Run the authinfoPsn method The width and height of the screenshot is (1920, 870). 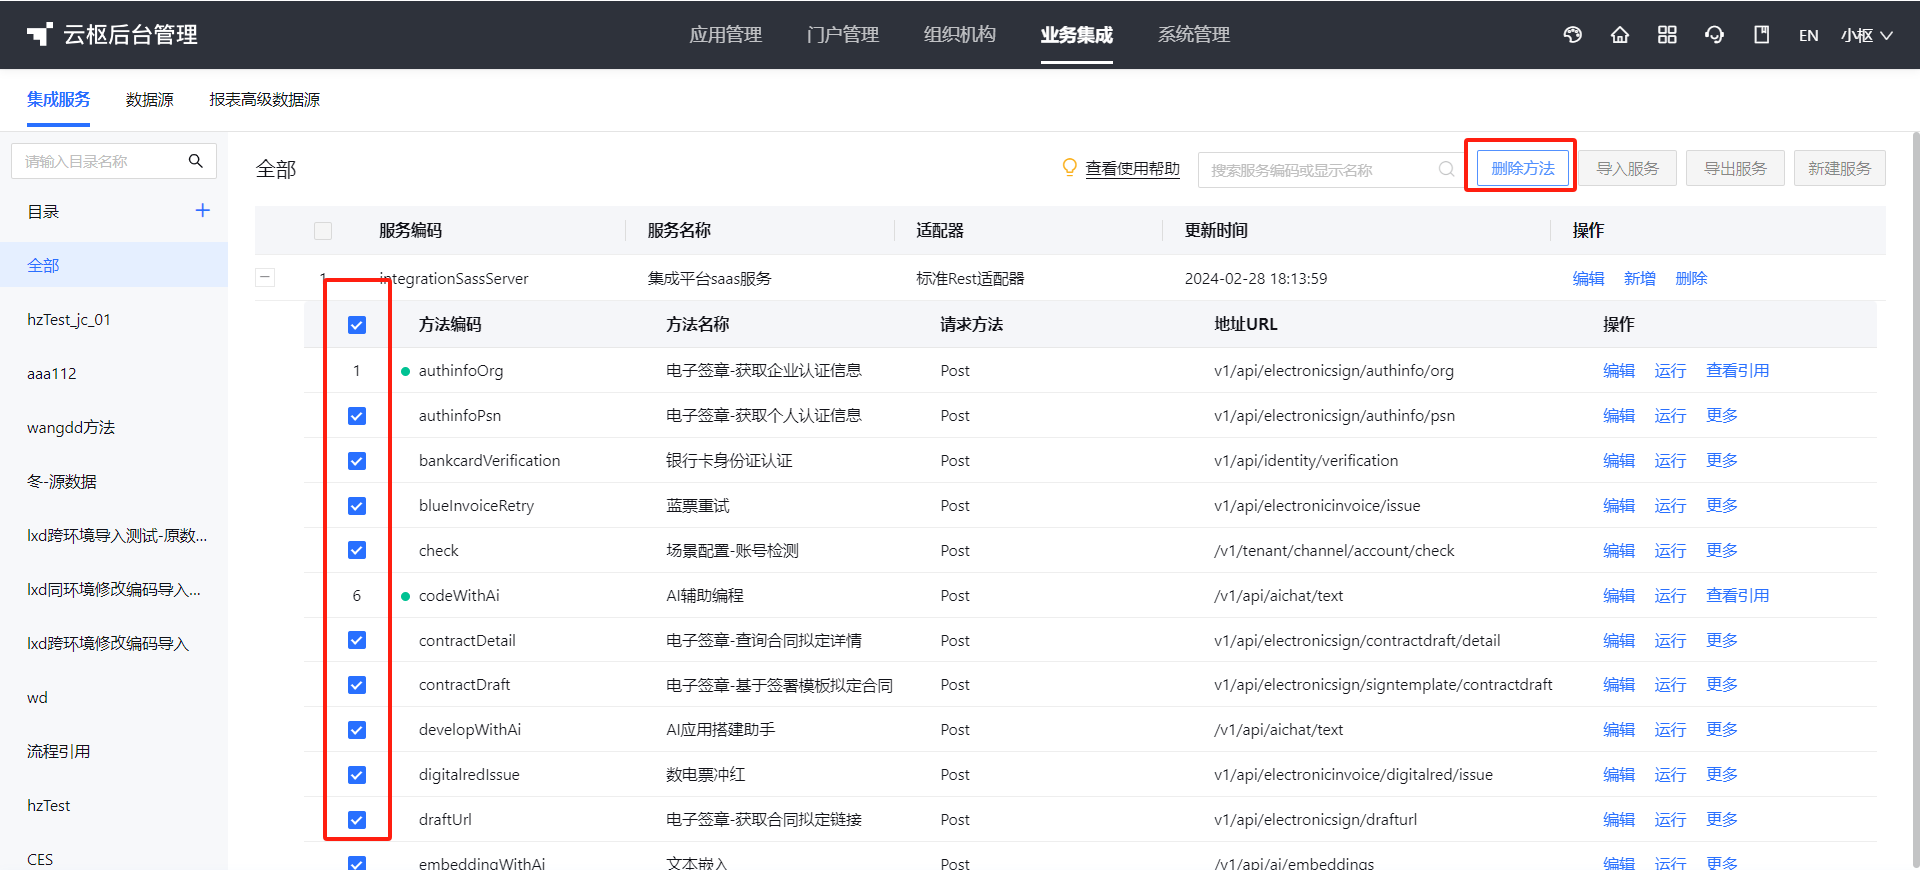(x=1670, y=416)
